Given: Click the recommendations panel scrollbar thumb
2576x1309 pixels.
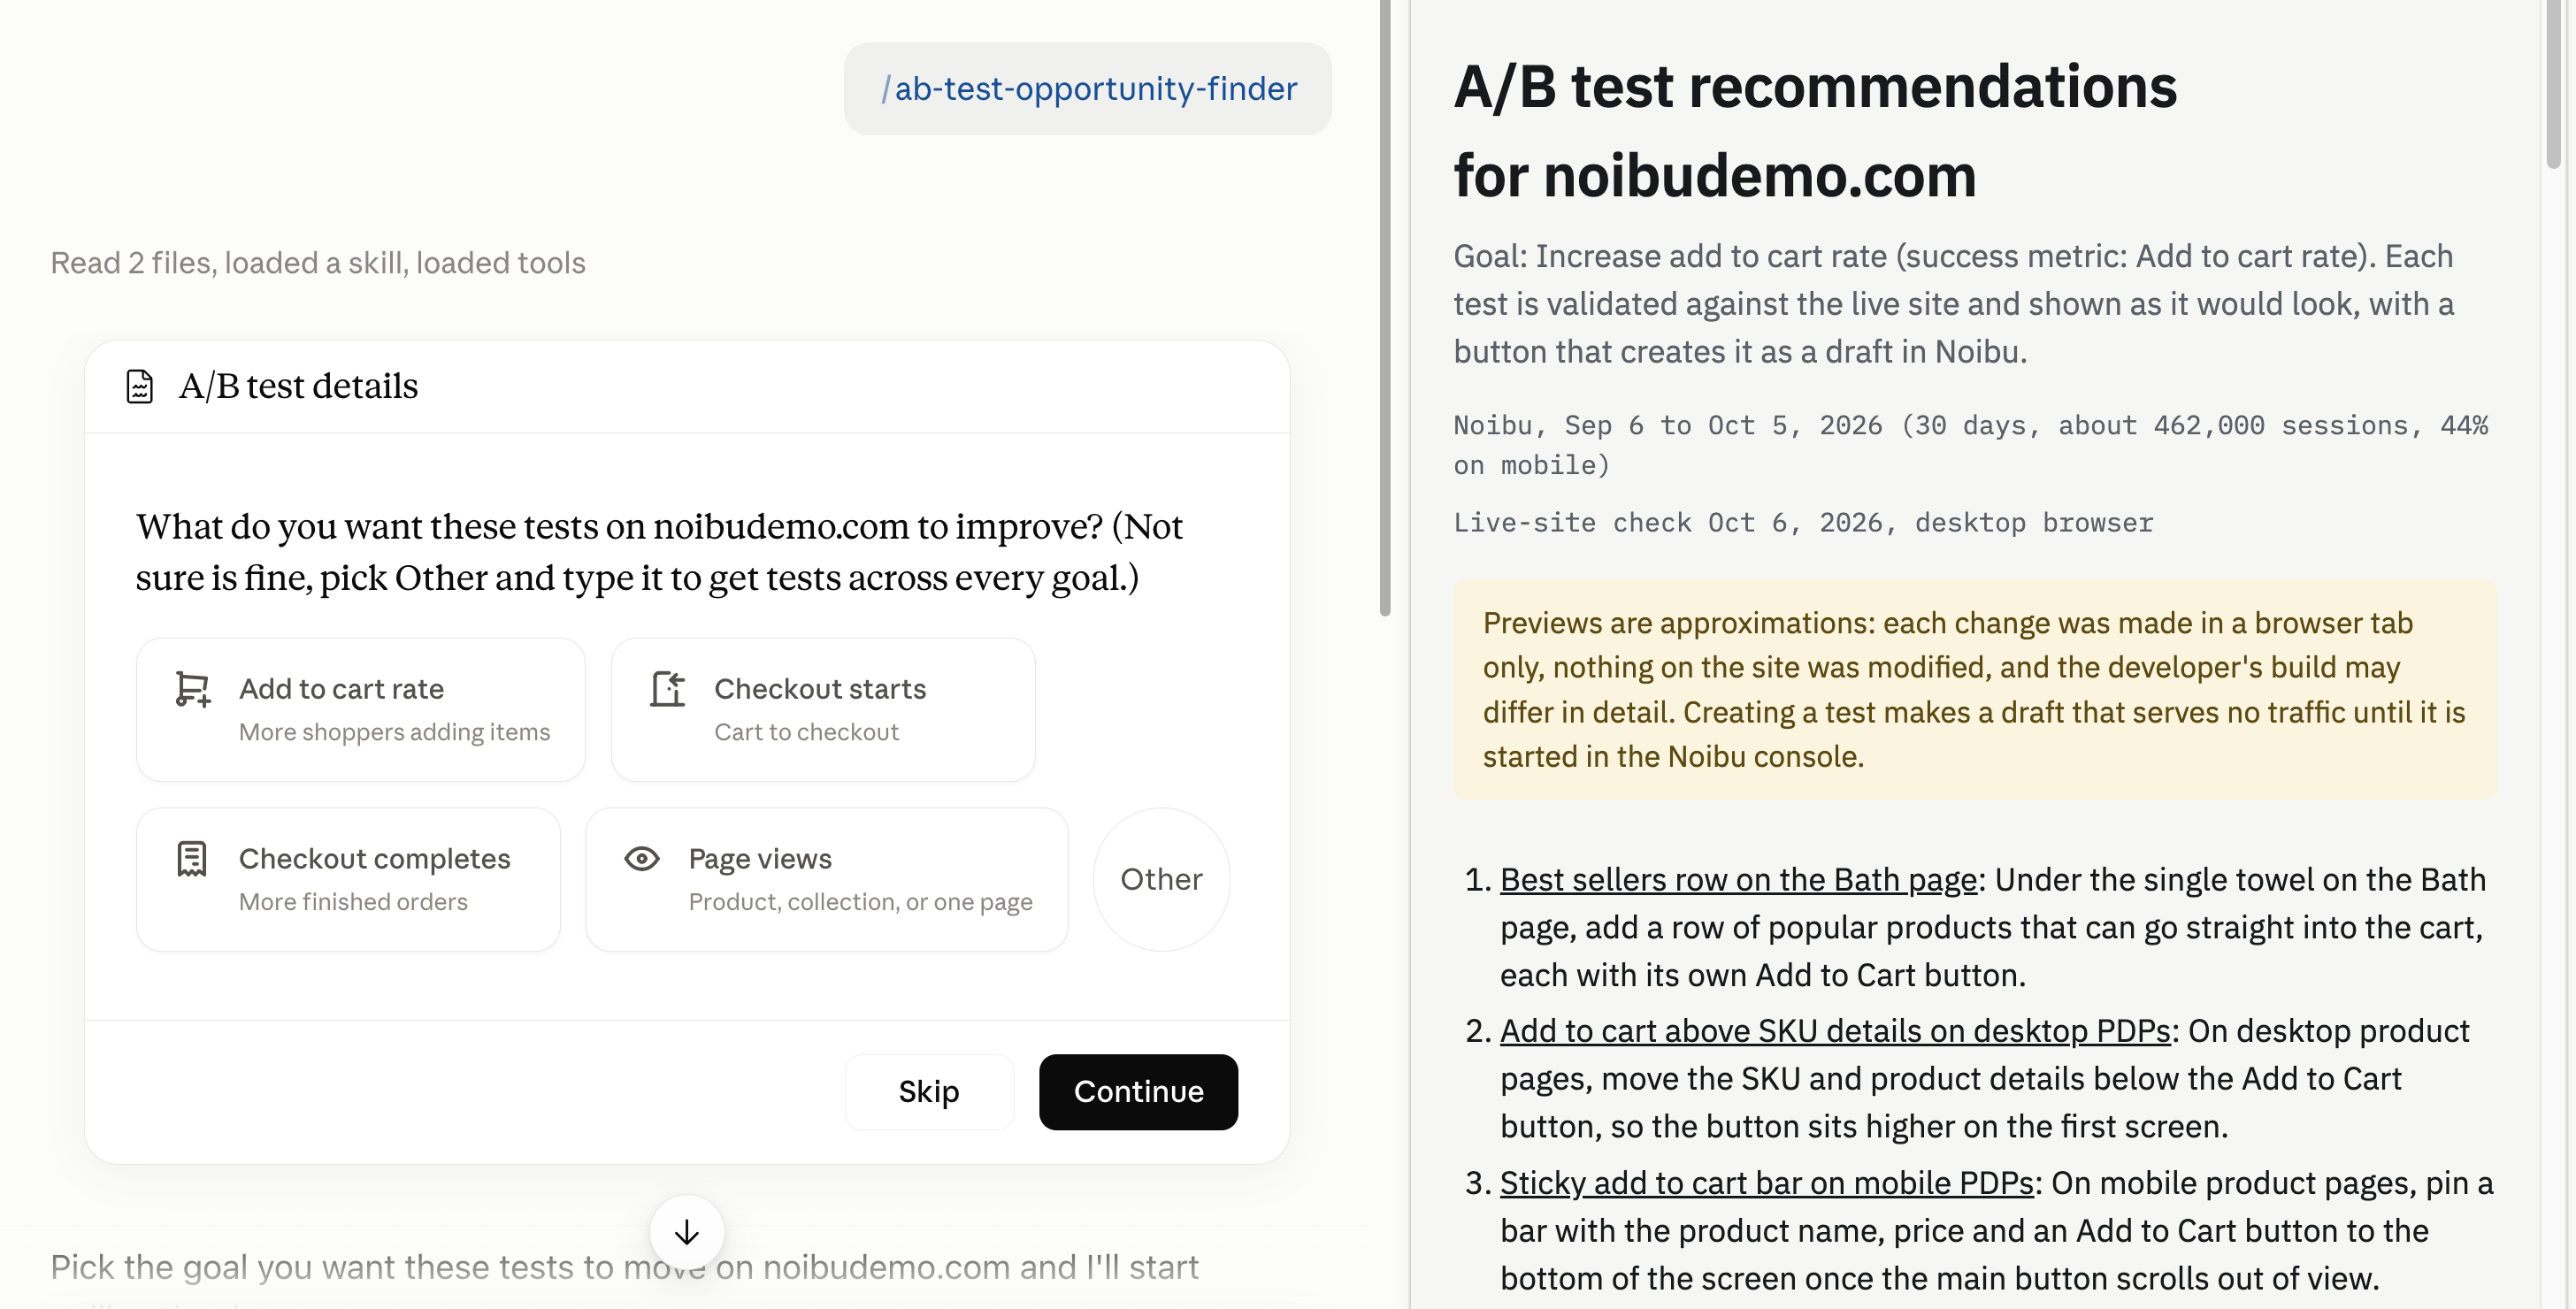Looking at the screenshot, I should pos(2553,84).
